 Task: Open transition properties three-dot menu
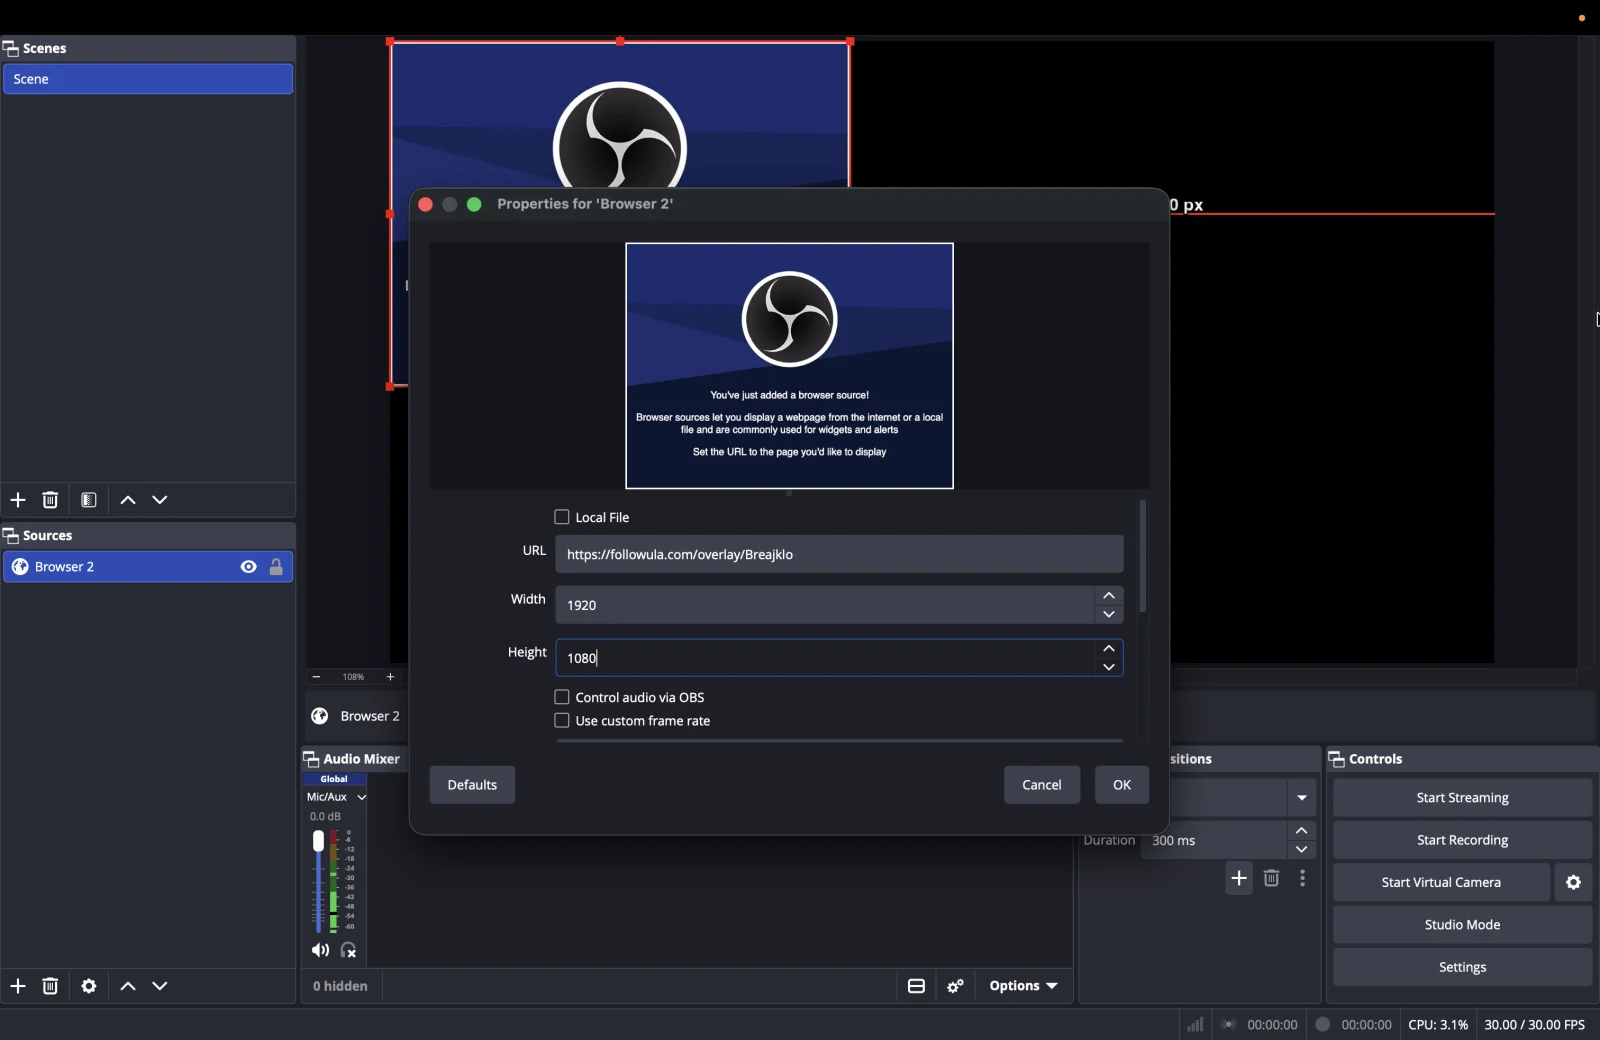[1303, 878]
